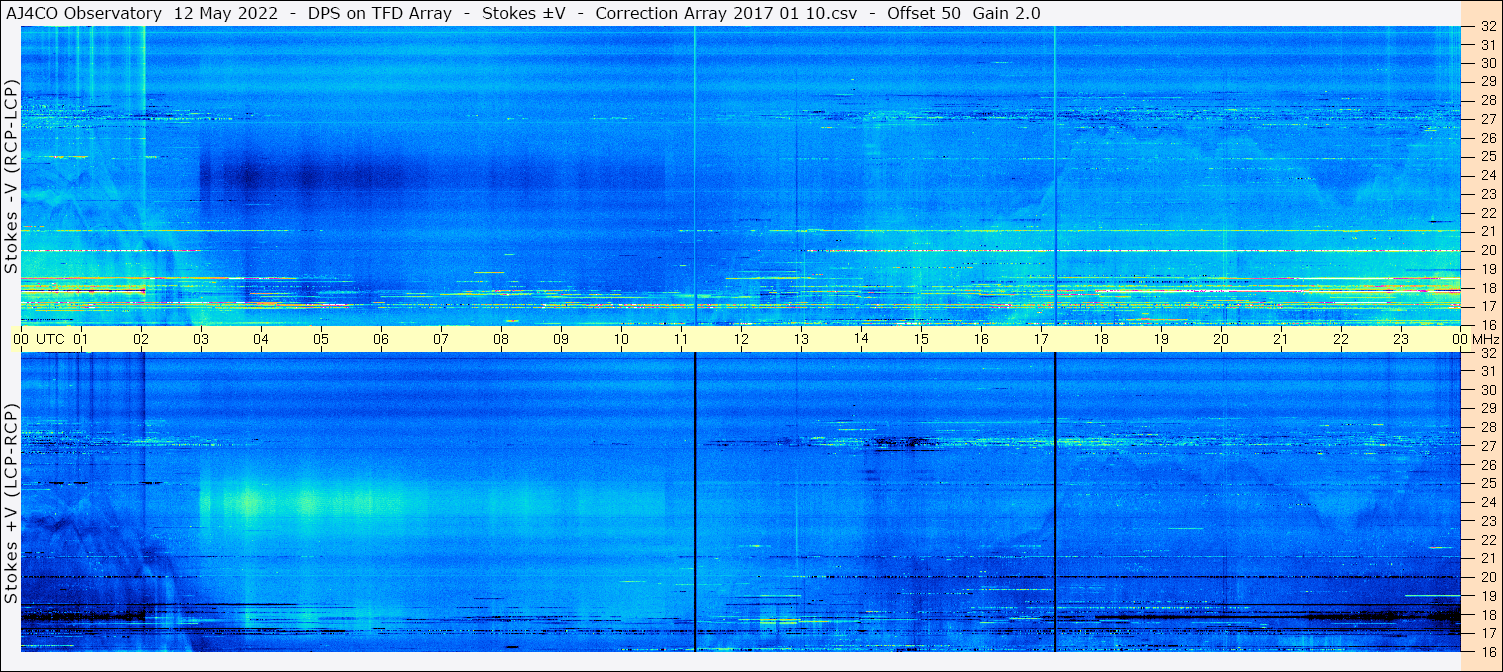Click 18 MHz label of Stokes -V panel
1503x672 pixels.
pyautogui.click(x=1488, y=288)
